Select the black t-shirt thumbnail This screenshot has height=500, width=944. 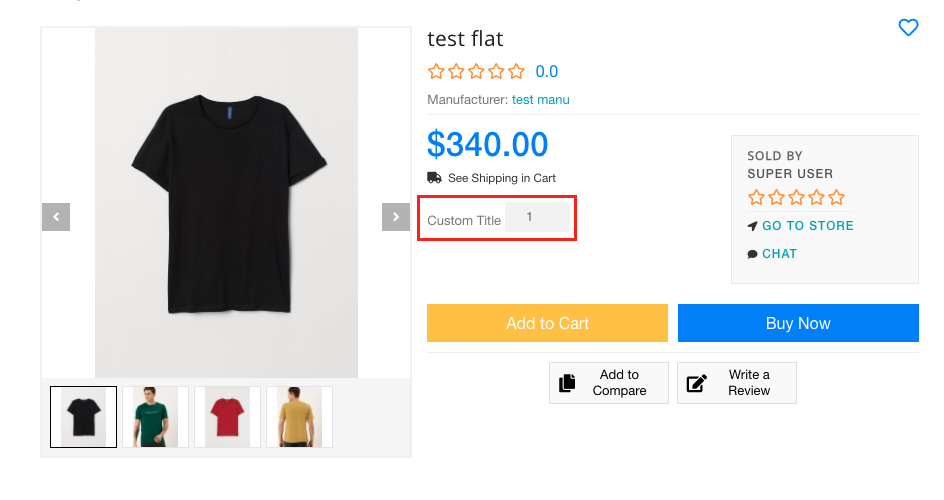tap(84, 417)
